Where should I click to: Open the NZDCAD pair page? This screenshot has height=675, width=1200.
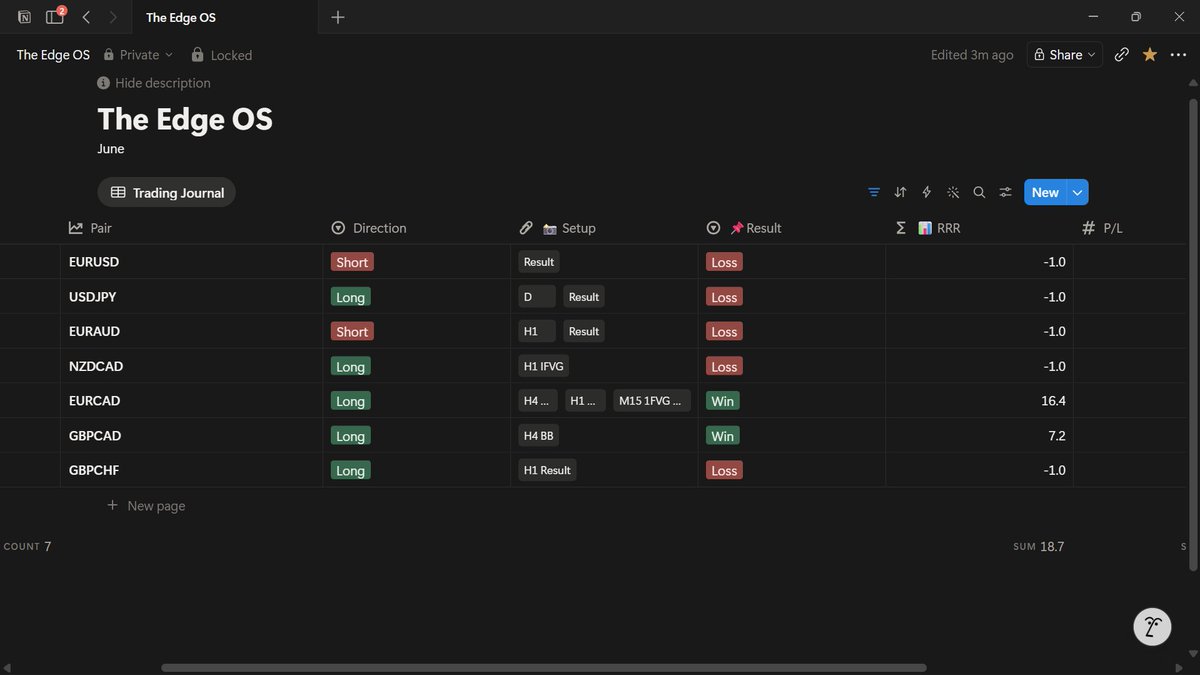96,366
